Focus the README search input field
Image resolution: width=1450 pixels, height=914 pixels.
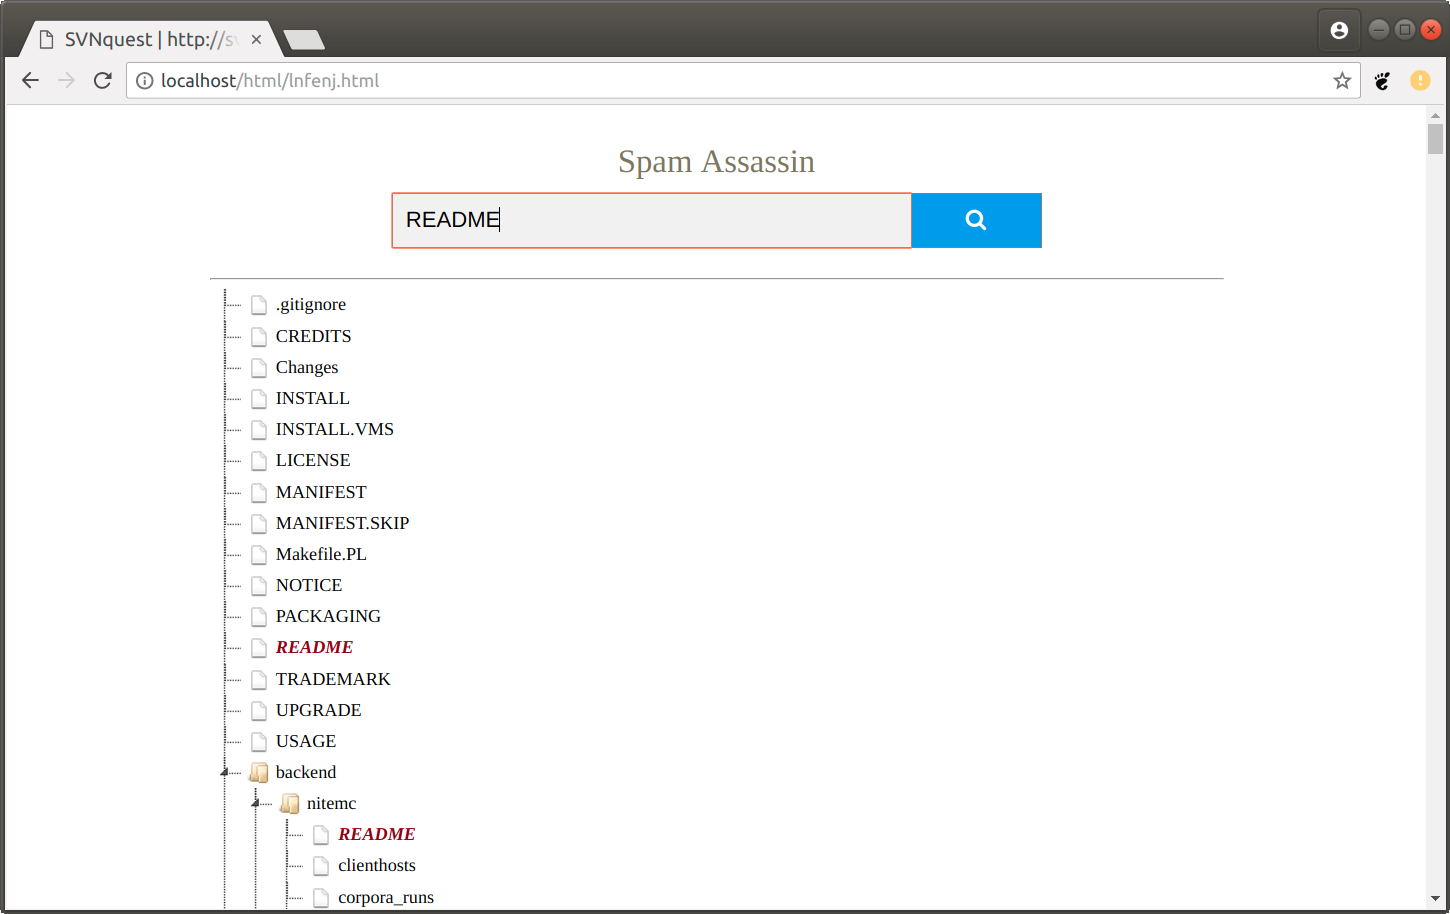pyautogui.click(x=651, y=220)
